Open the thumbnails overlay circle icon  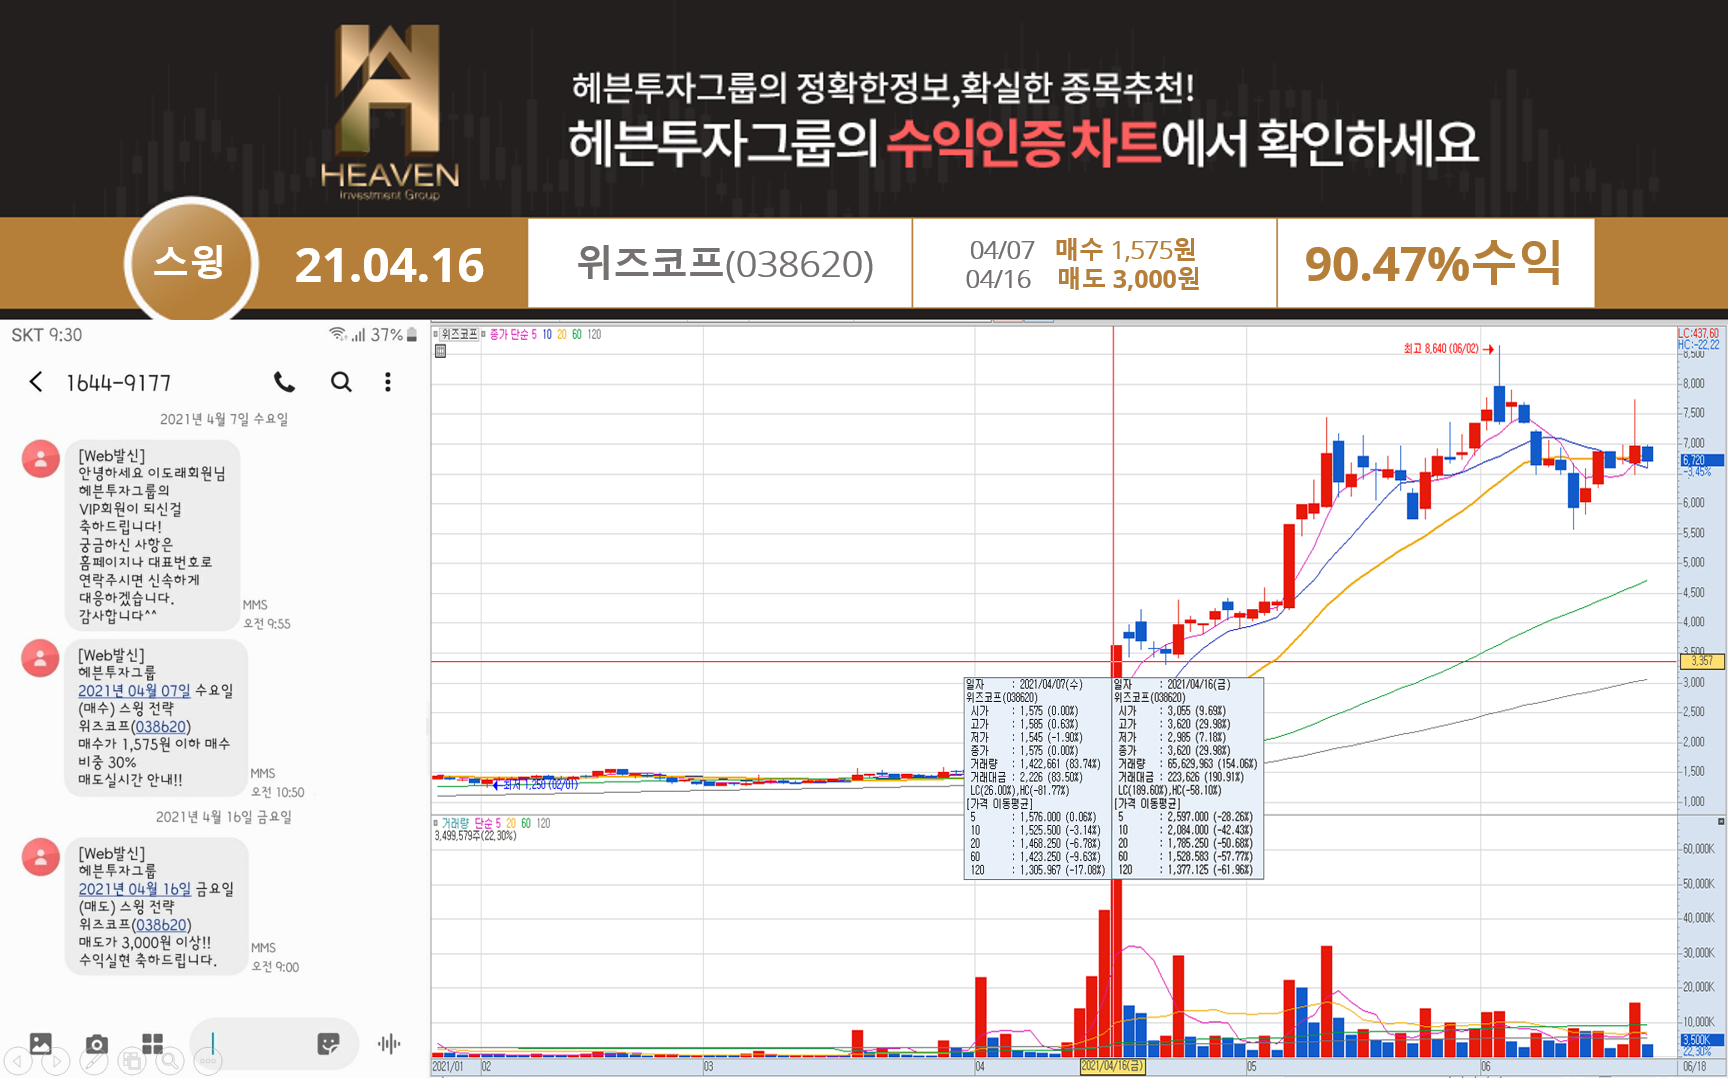[x=132, y=1061]
